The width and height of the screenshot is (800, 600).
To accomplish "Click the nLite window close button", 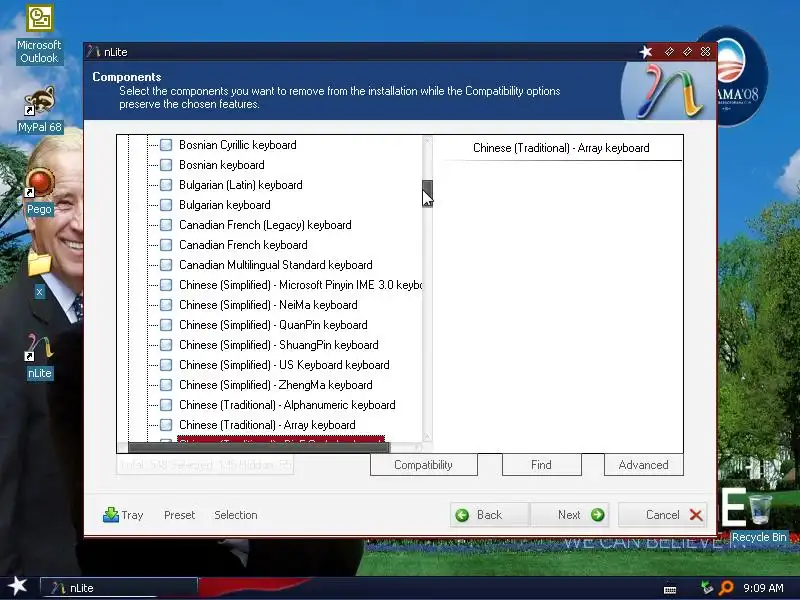I will click(x=705, y=52).
